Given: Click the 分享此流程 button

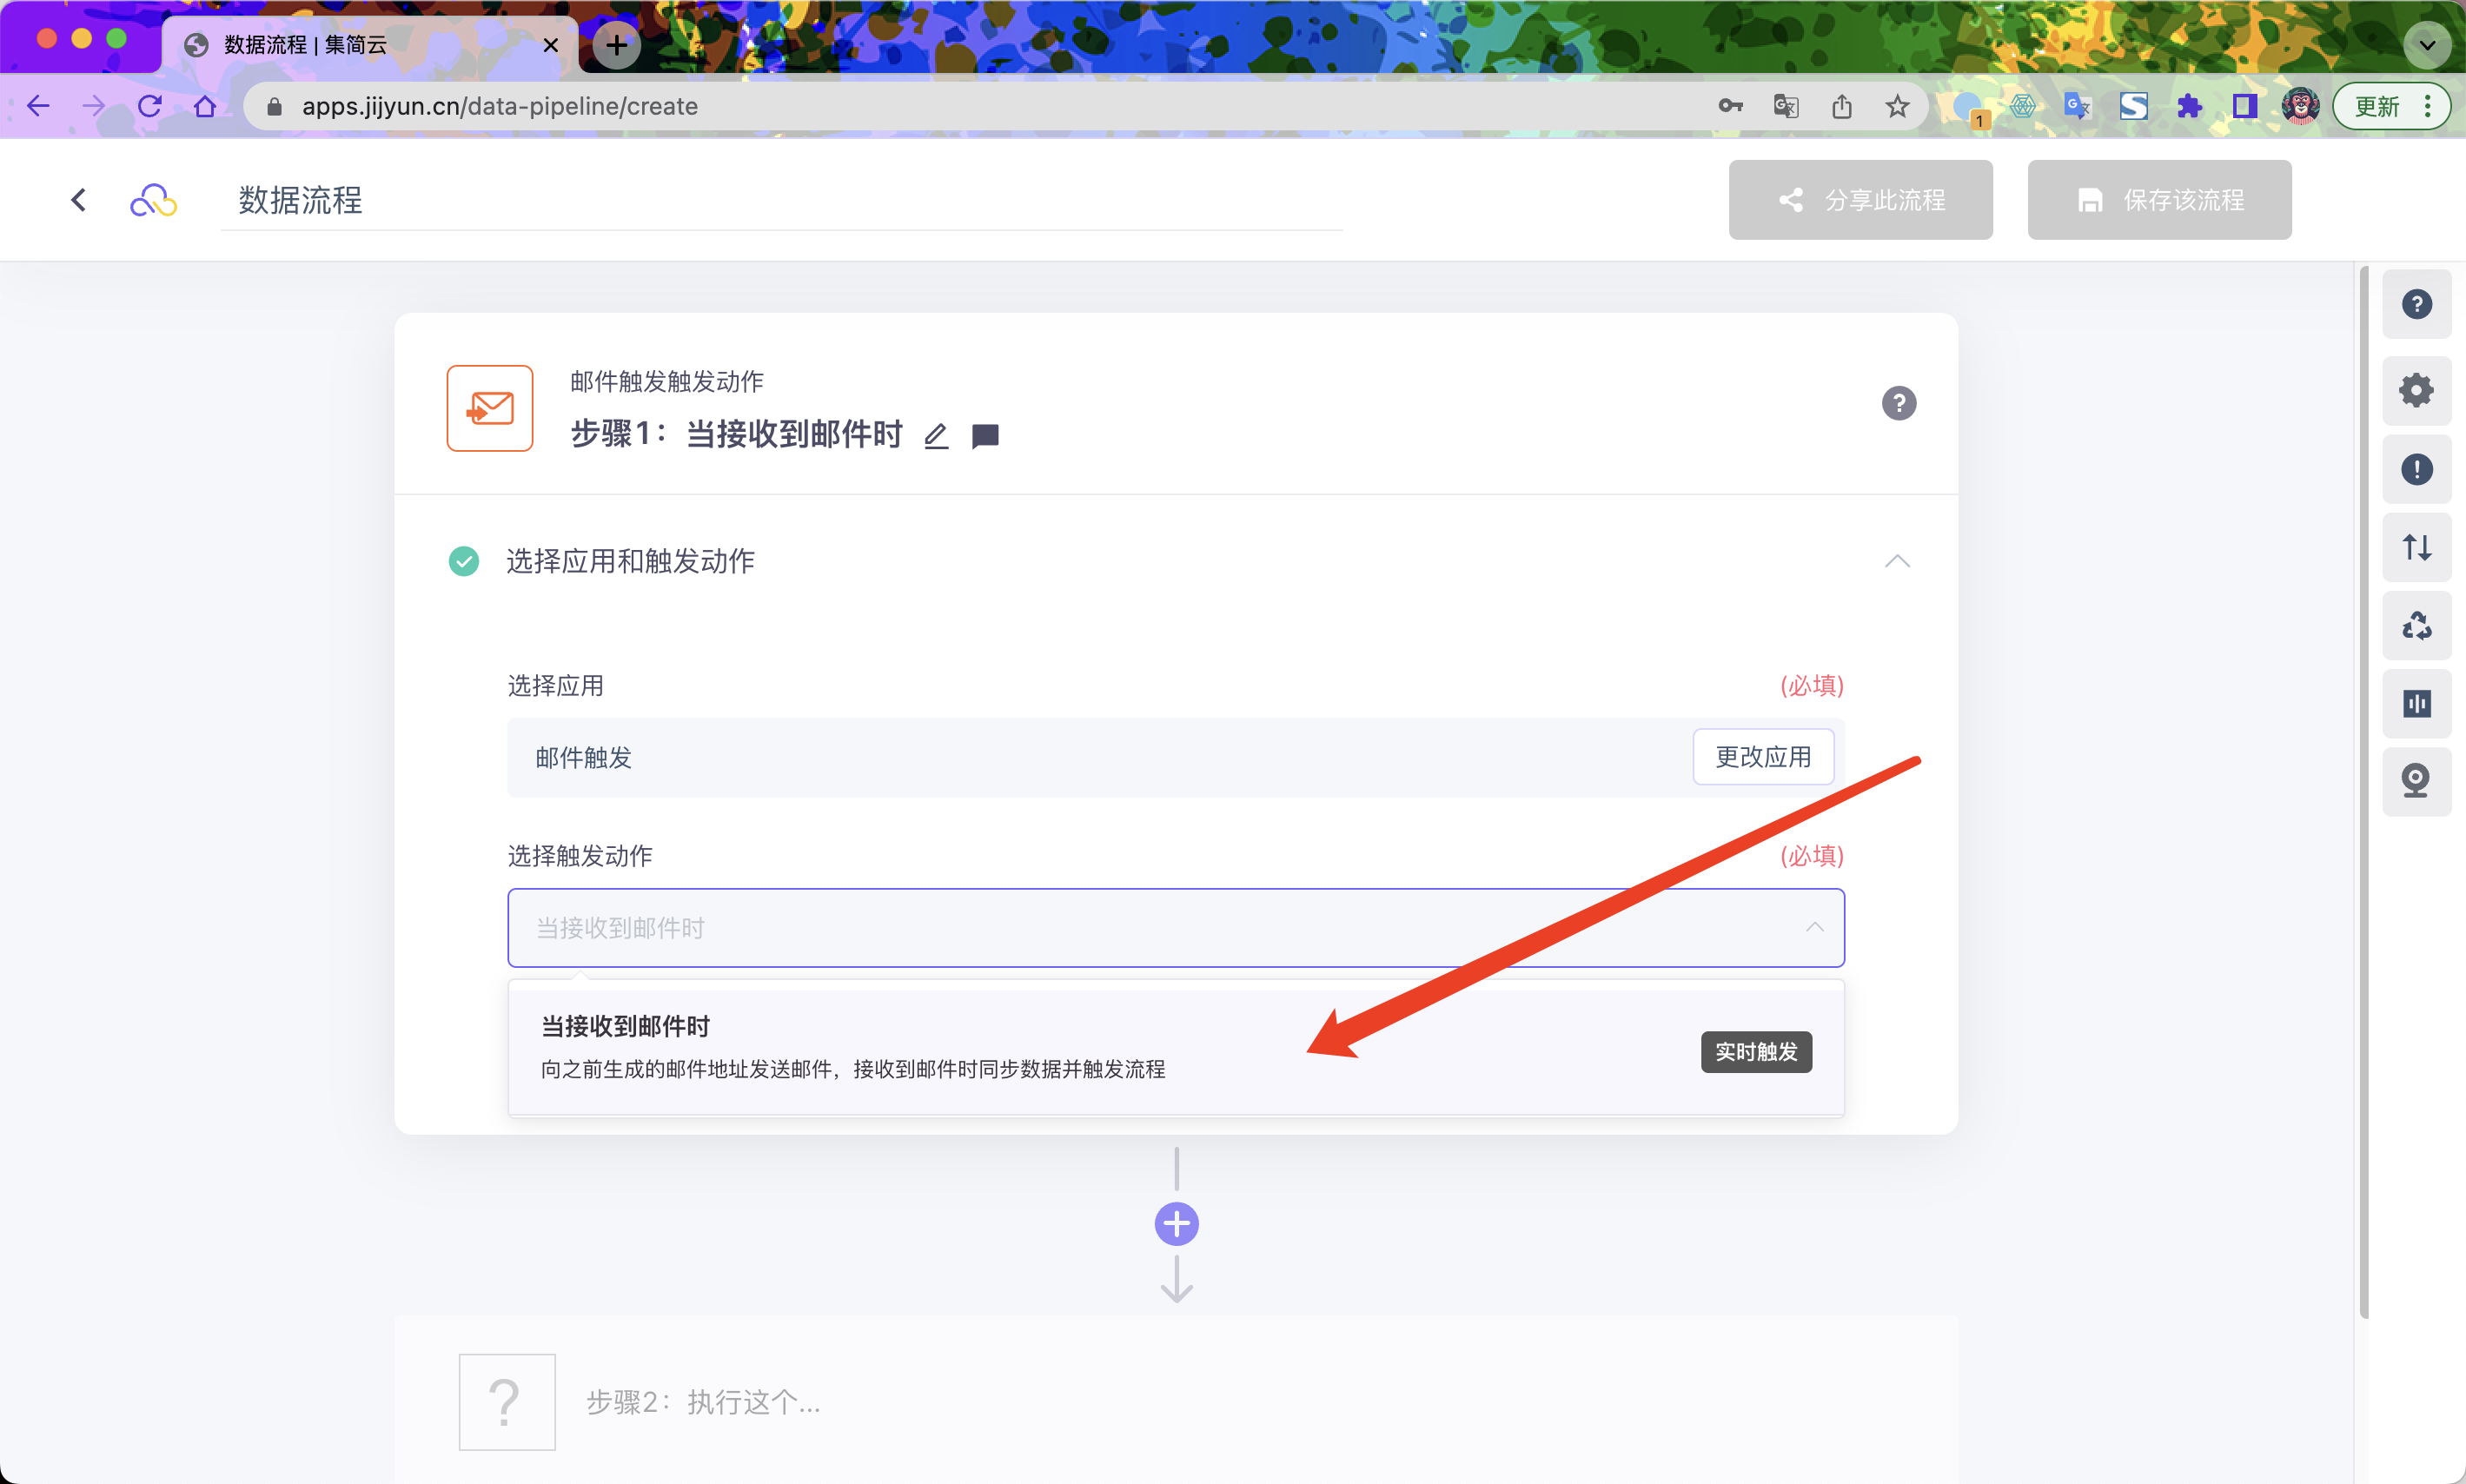Looking at the screenshot, I should click(1860, 200).
